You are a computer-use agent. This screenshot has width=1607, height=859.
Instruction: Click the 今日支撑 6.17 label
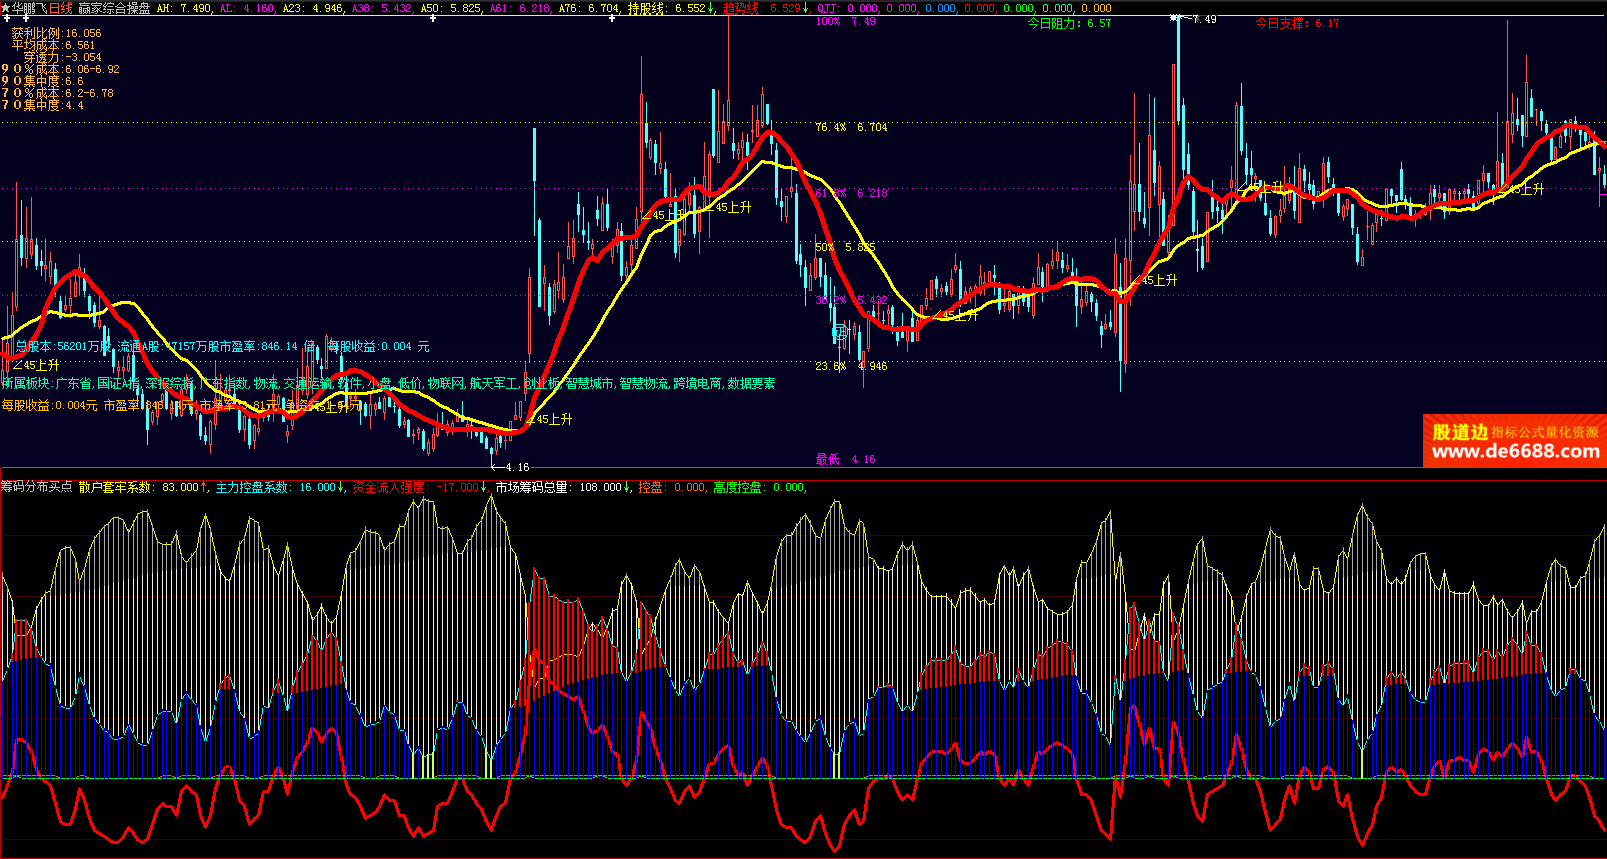pos(1297,23)
